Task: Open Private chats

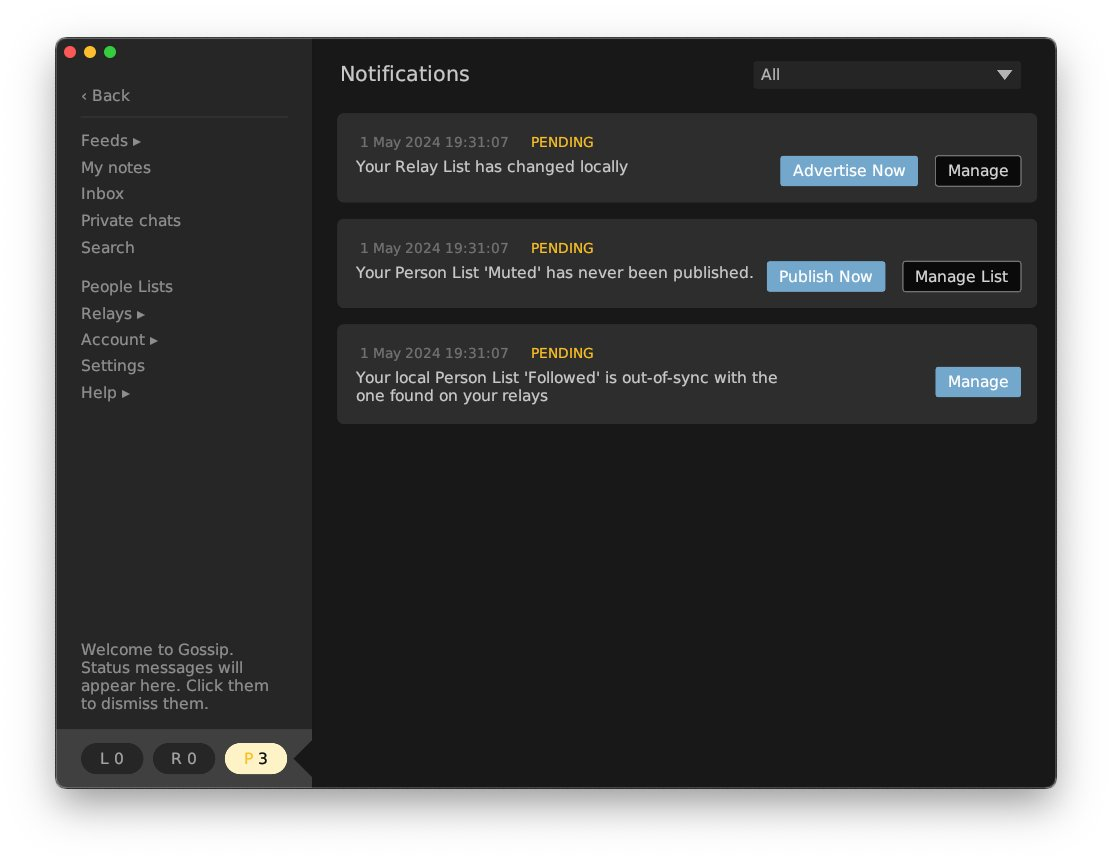Action: 130,221
